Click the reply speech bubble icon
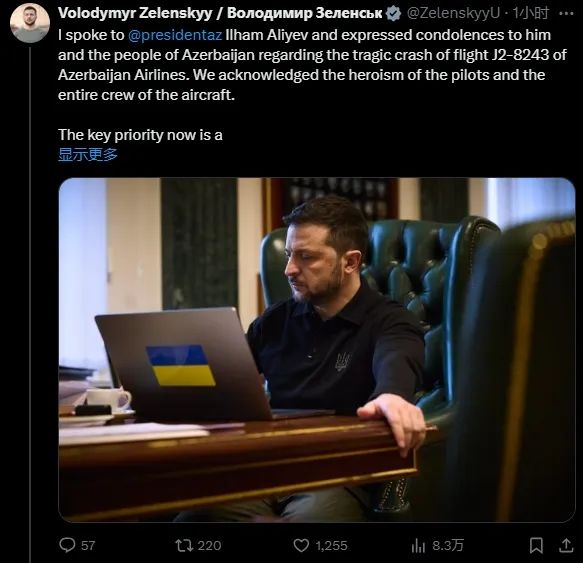This screenshot has height=563, width=583. [x=67, y=545]
